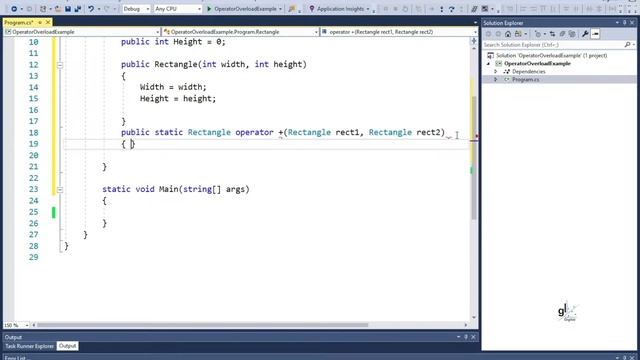Start debugging with the green play arrow
Image resolution: width=640 pixels, height=360 pixels.
[209, 9]
